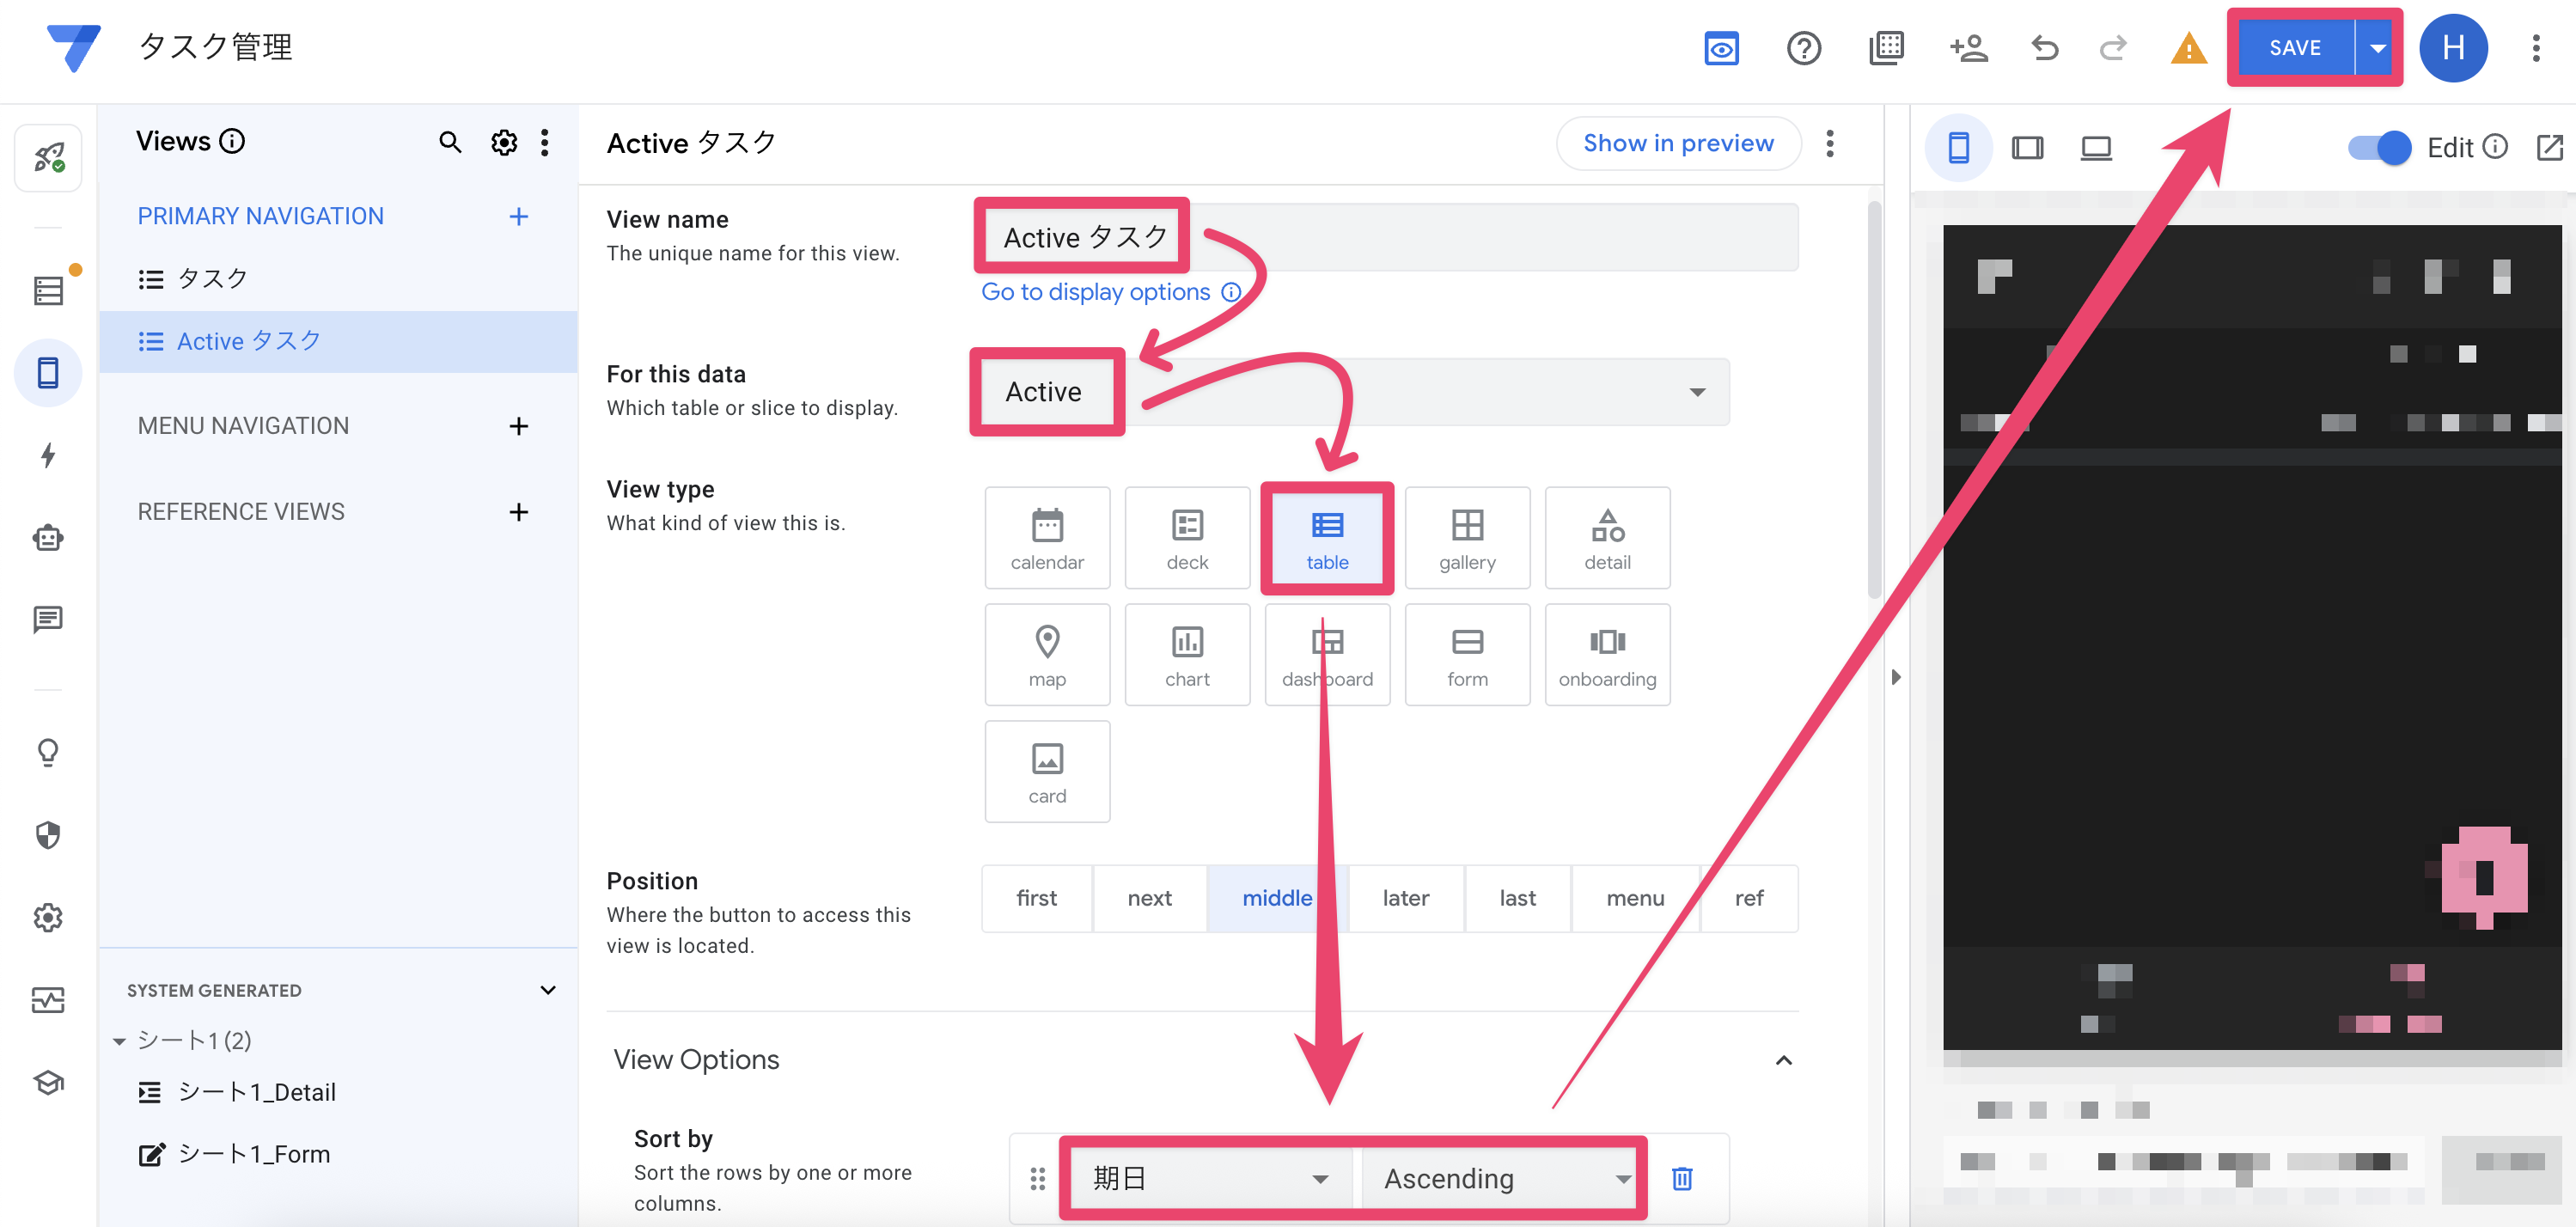Toggle the Edit switch in preview
Image resolution: width=2576 pixels, height=1227 pixels.
[x=2380, y=148]
